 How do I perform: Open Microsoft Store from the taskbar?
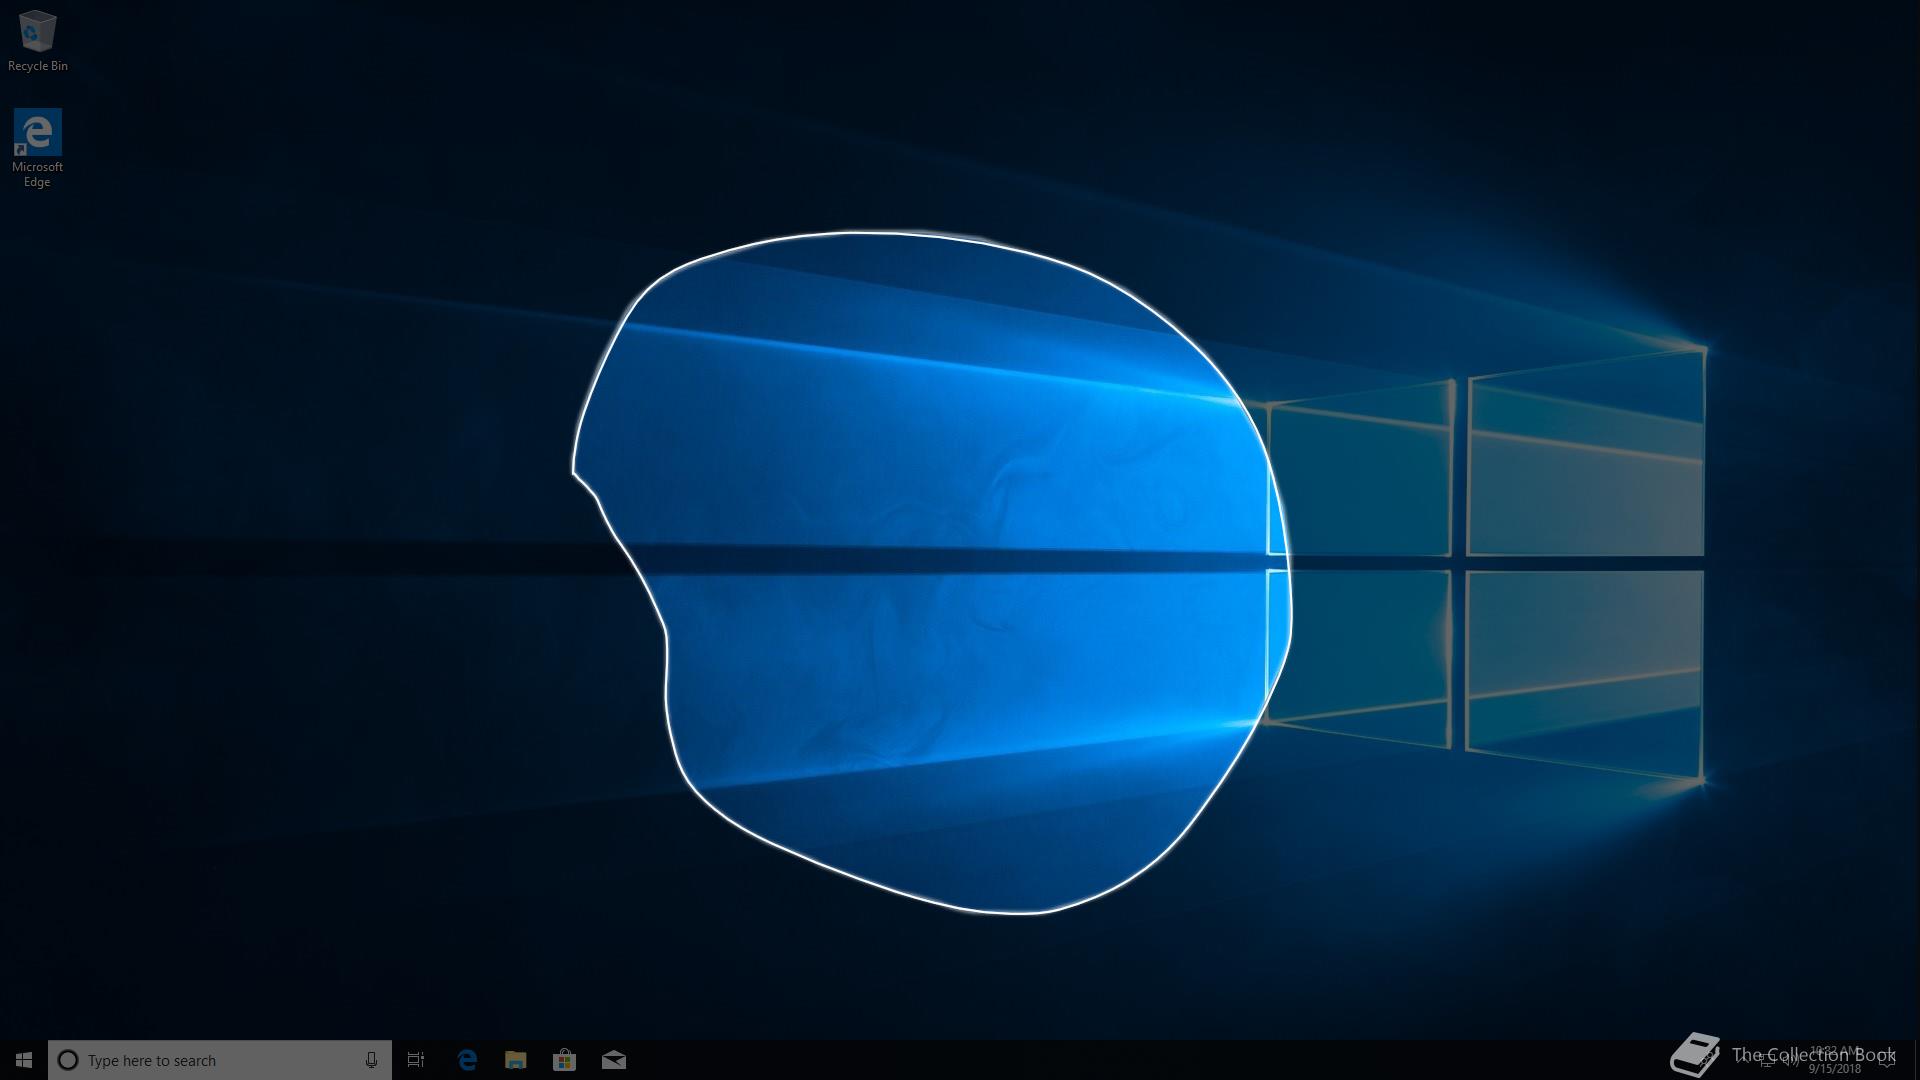[x=565, y=1060]
